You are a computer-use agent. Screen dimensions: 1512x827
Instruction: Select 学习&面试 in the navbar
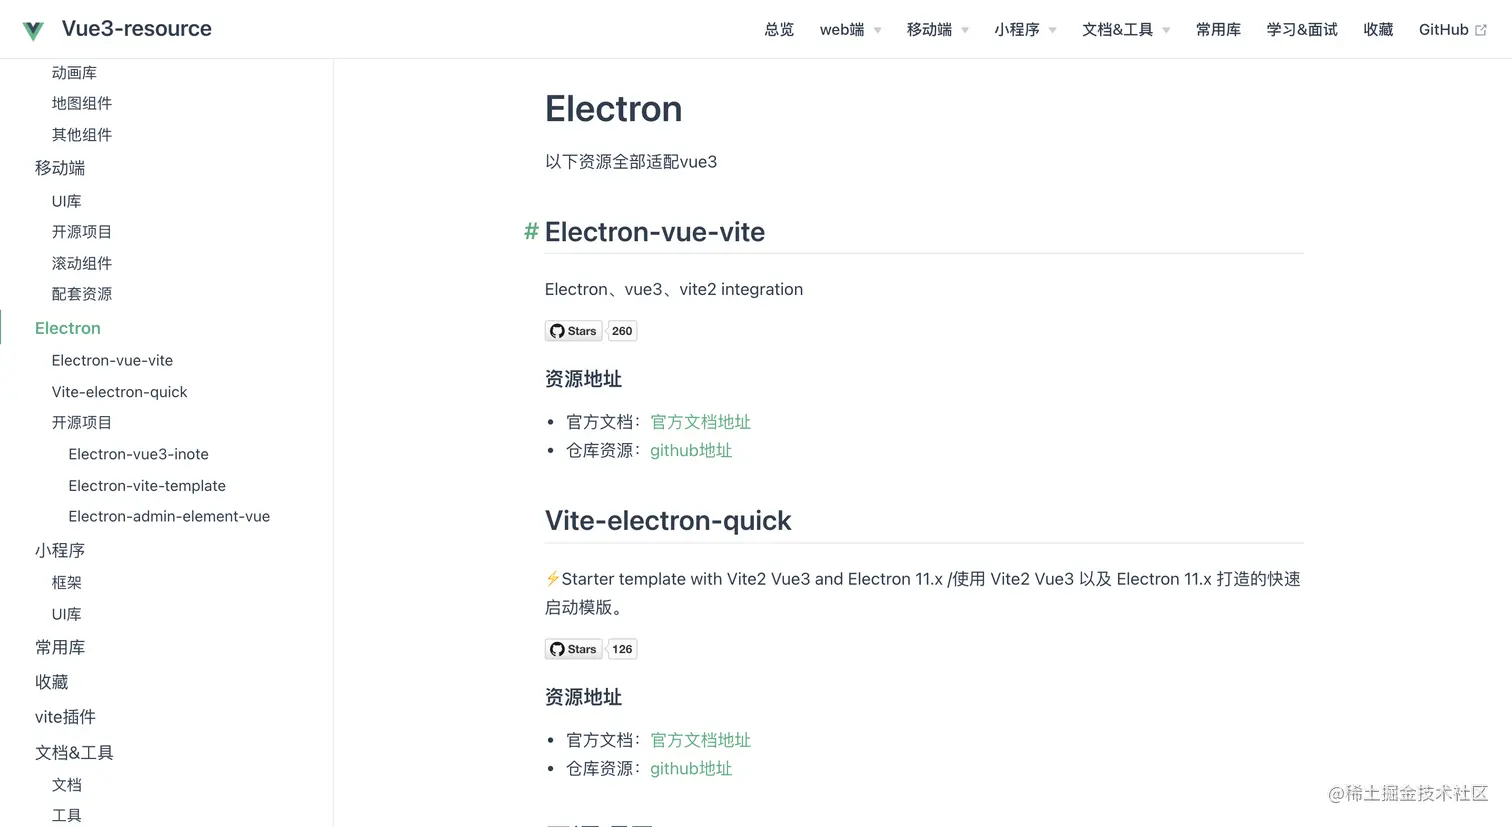tap(1301, 30)
